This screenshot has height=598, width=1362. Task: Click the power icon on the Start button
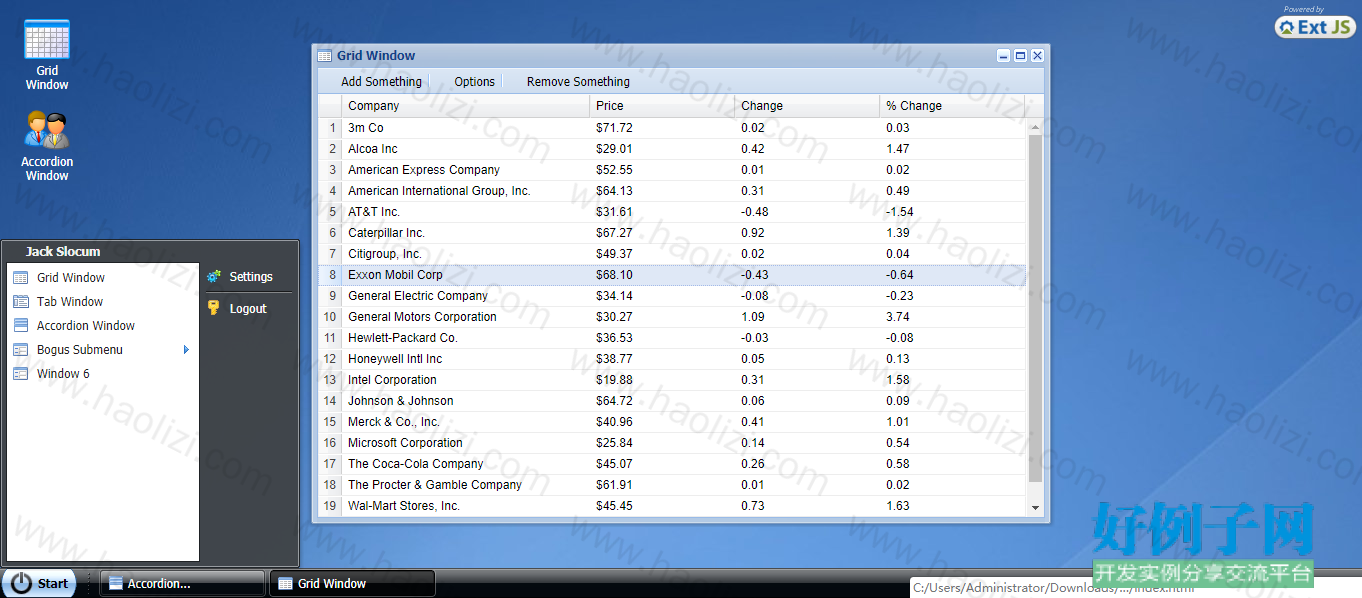(22, 583)
